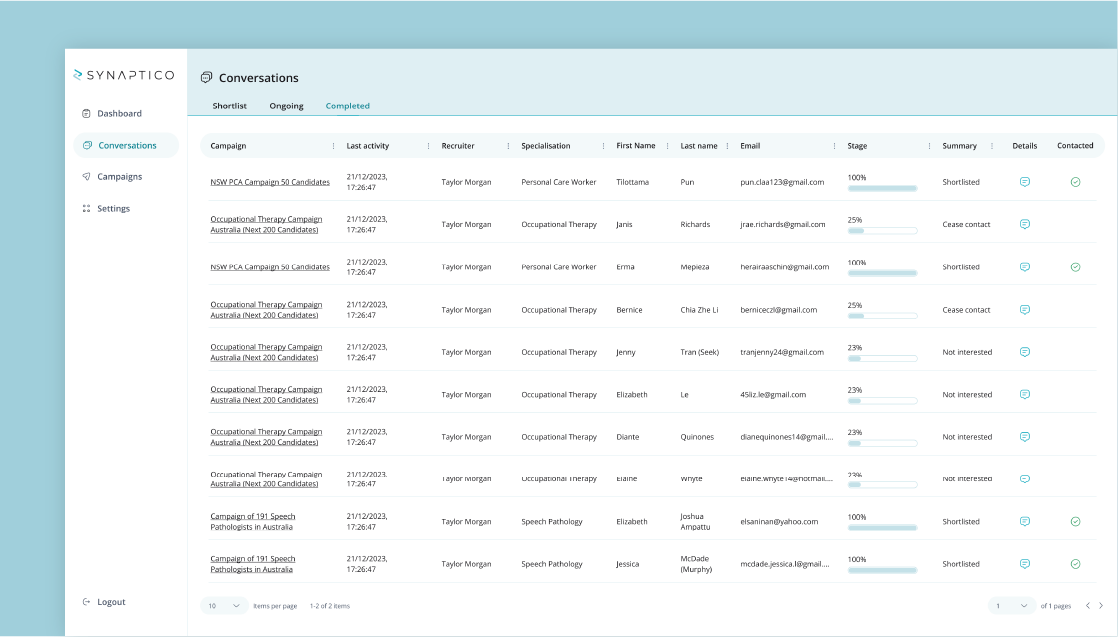
Task: Click email pun.claa123@gmail.com
Action: pos(781,182)
